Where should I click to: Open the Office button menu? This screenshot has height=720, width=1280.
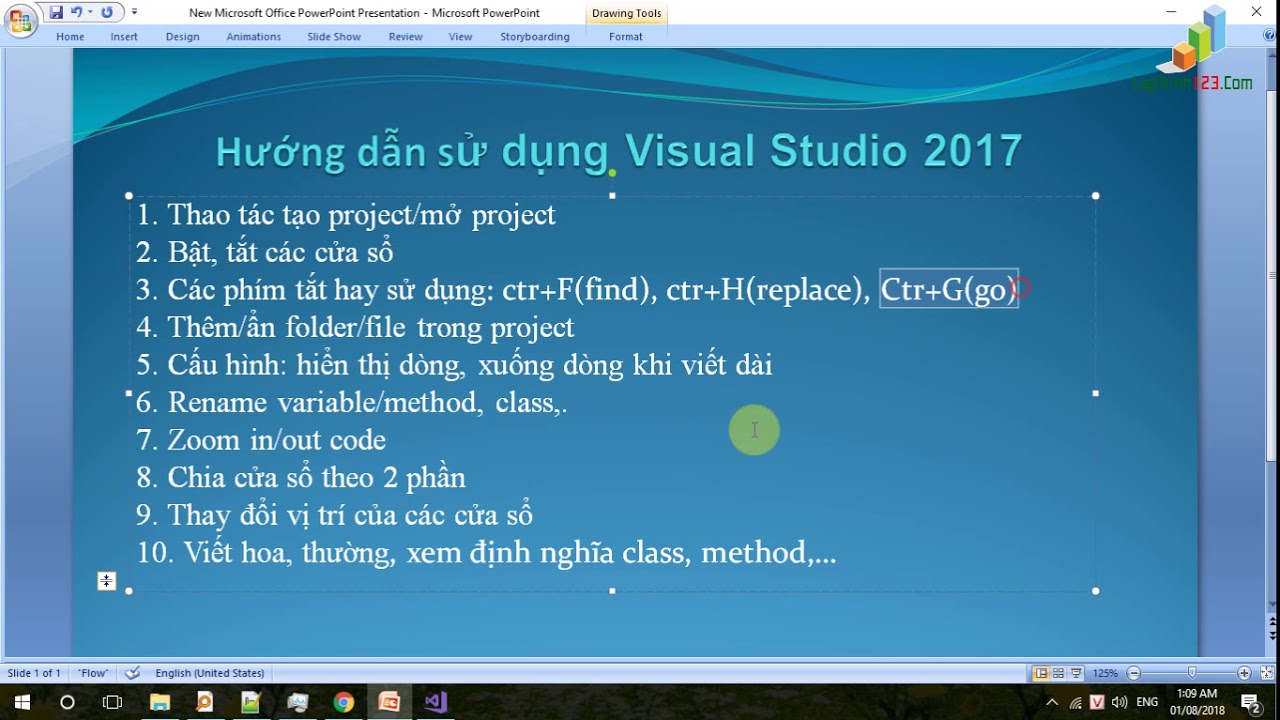(20, 20)
